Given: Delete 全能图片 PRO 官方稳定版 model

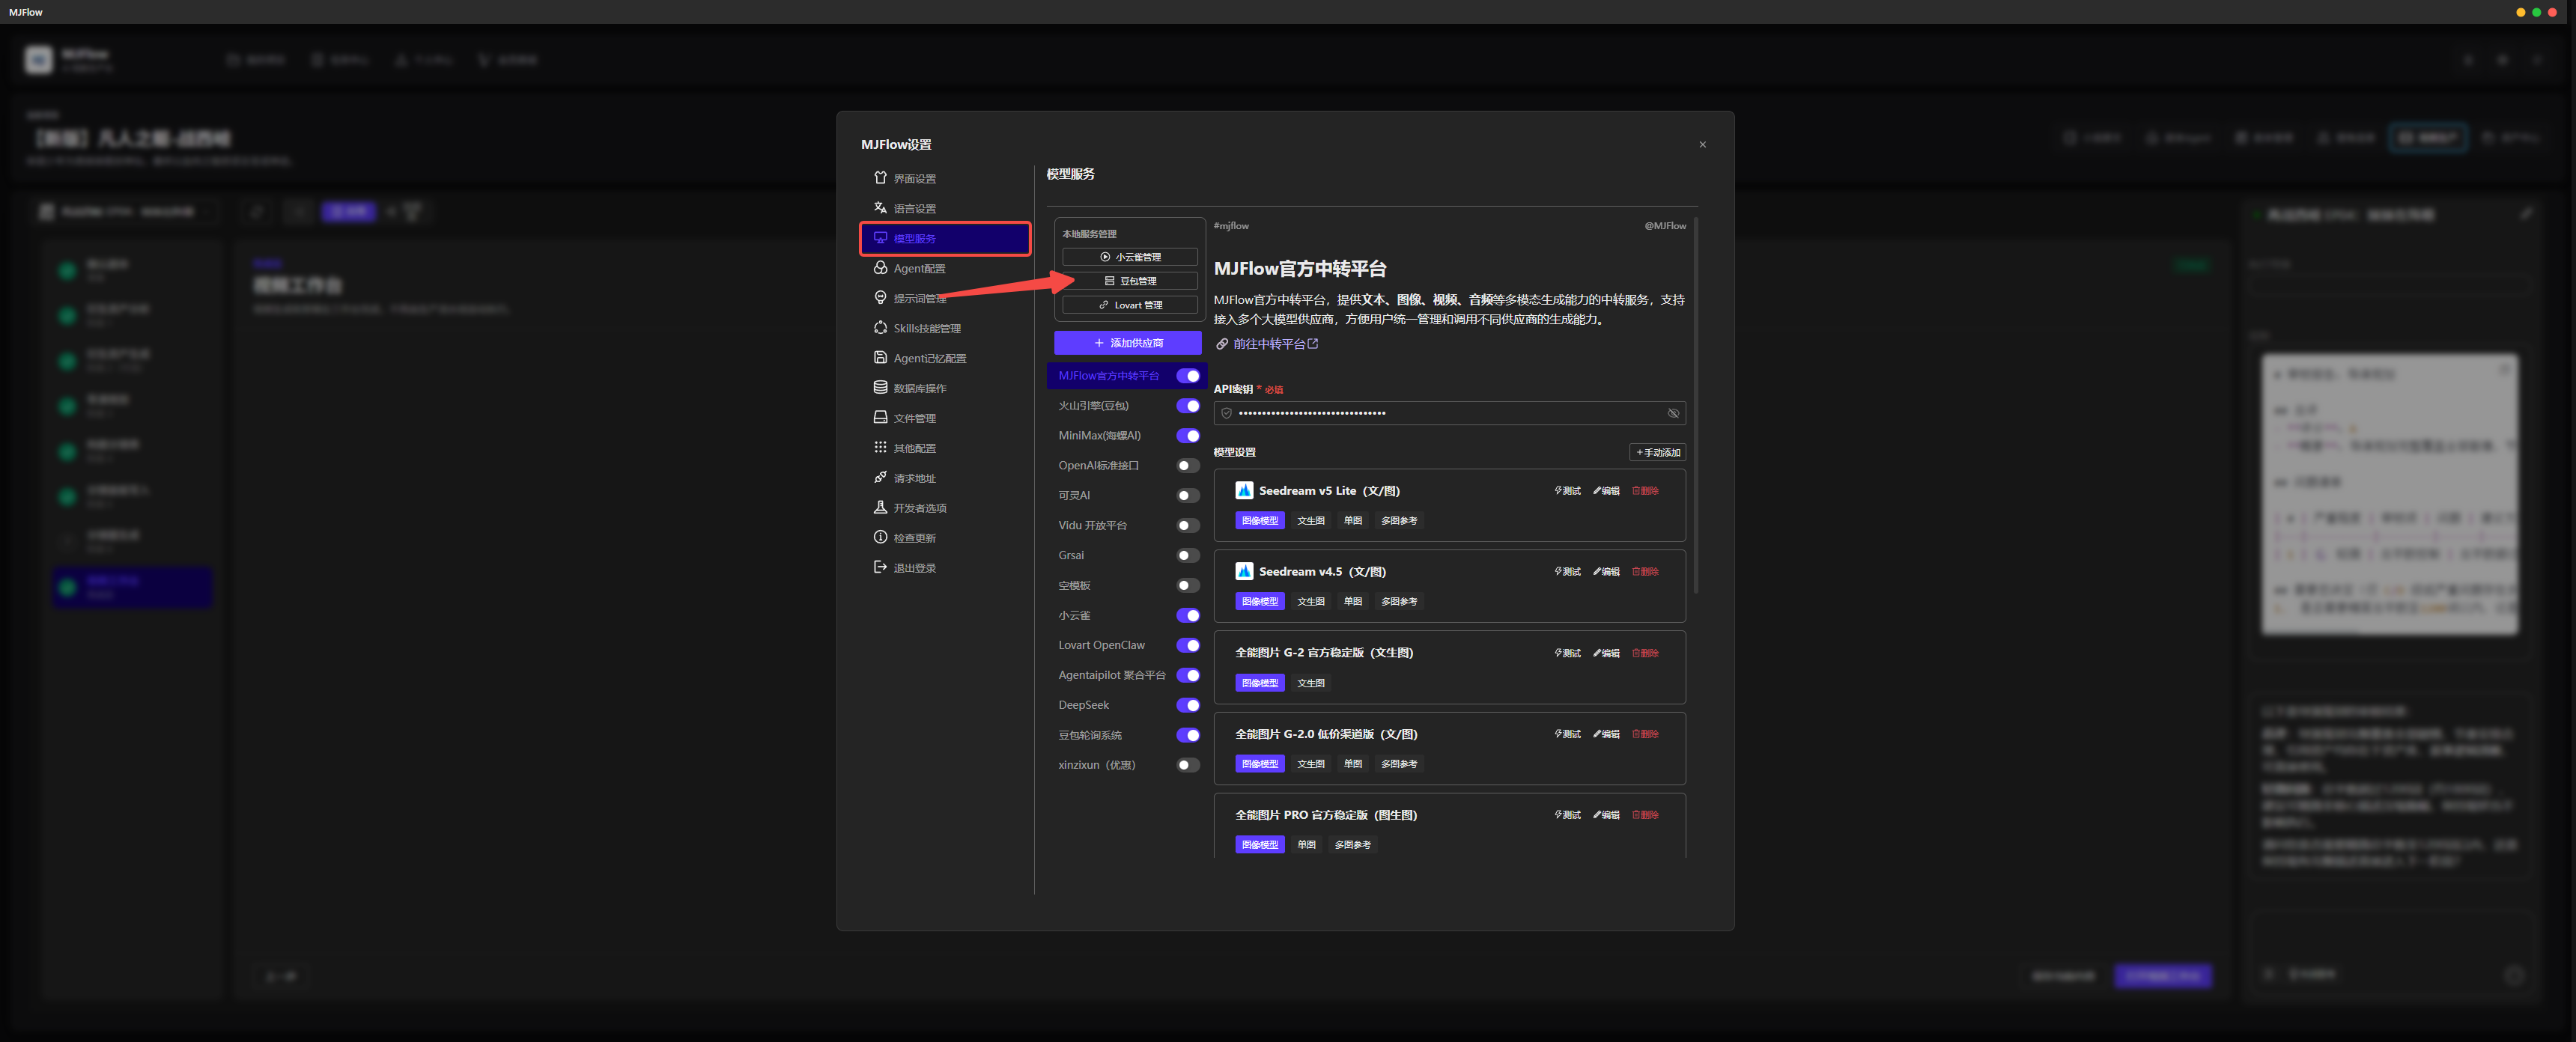Looking at the screenshot, I should click(1645, 815).
